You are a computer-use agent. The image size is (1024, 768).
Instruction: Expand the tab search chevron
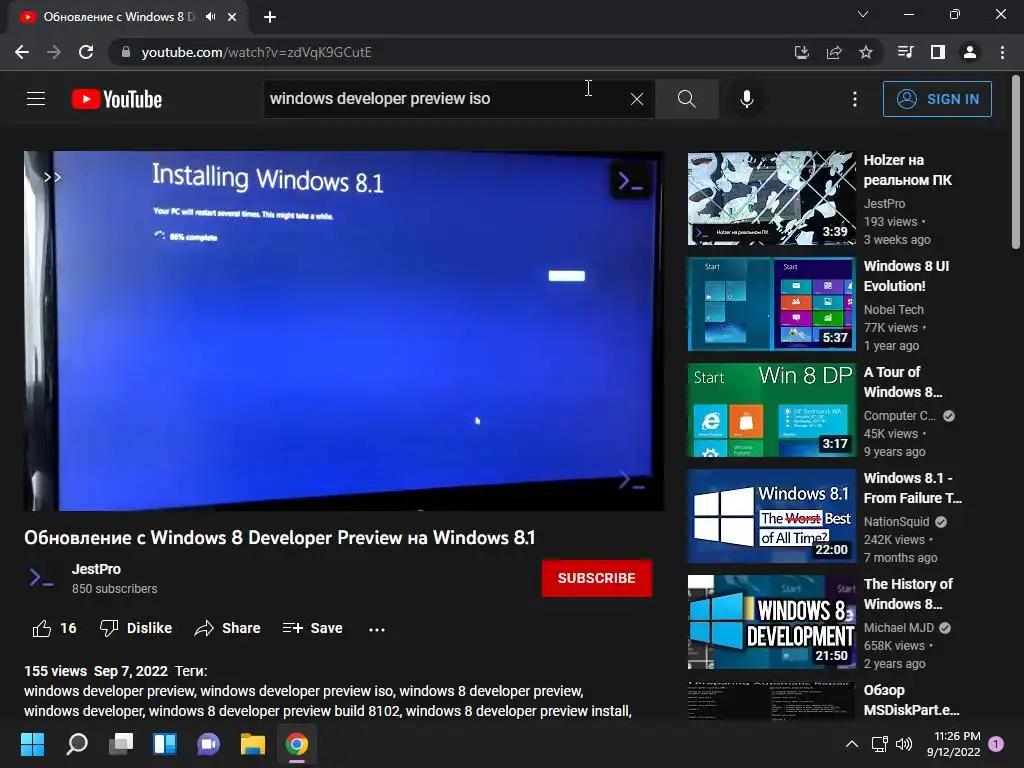[863, 14]
